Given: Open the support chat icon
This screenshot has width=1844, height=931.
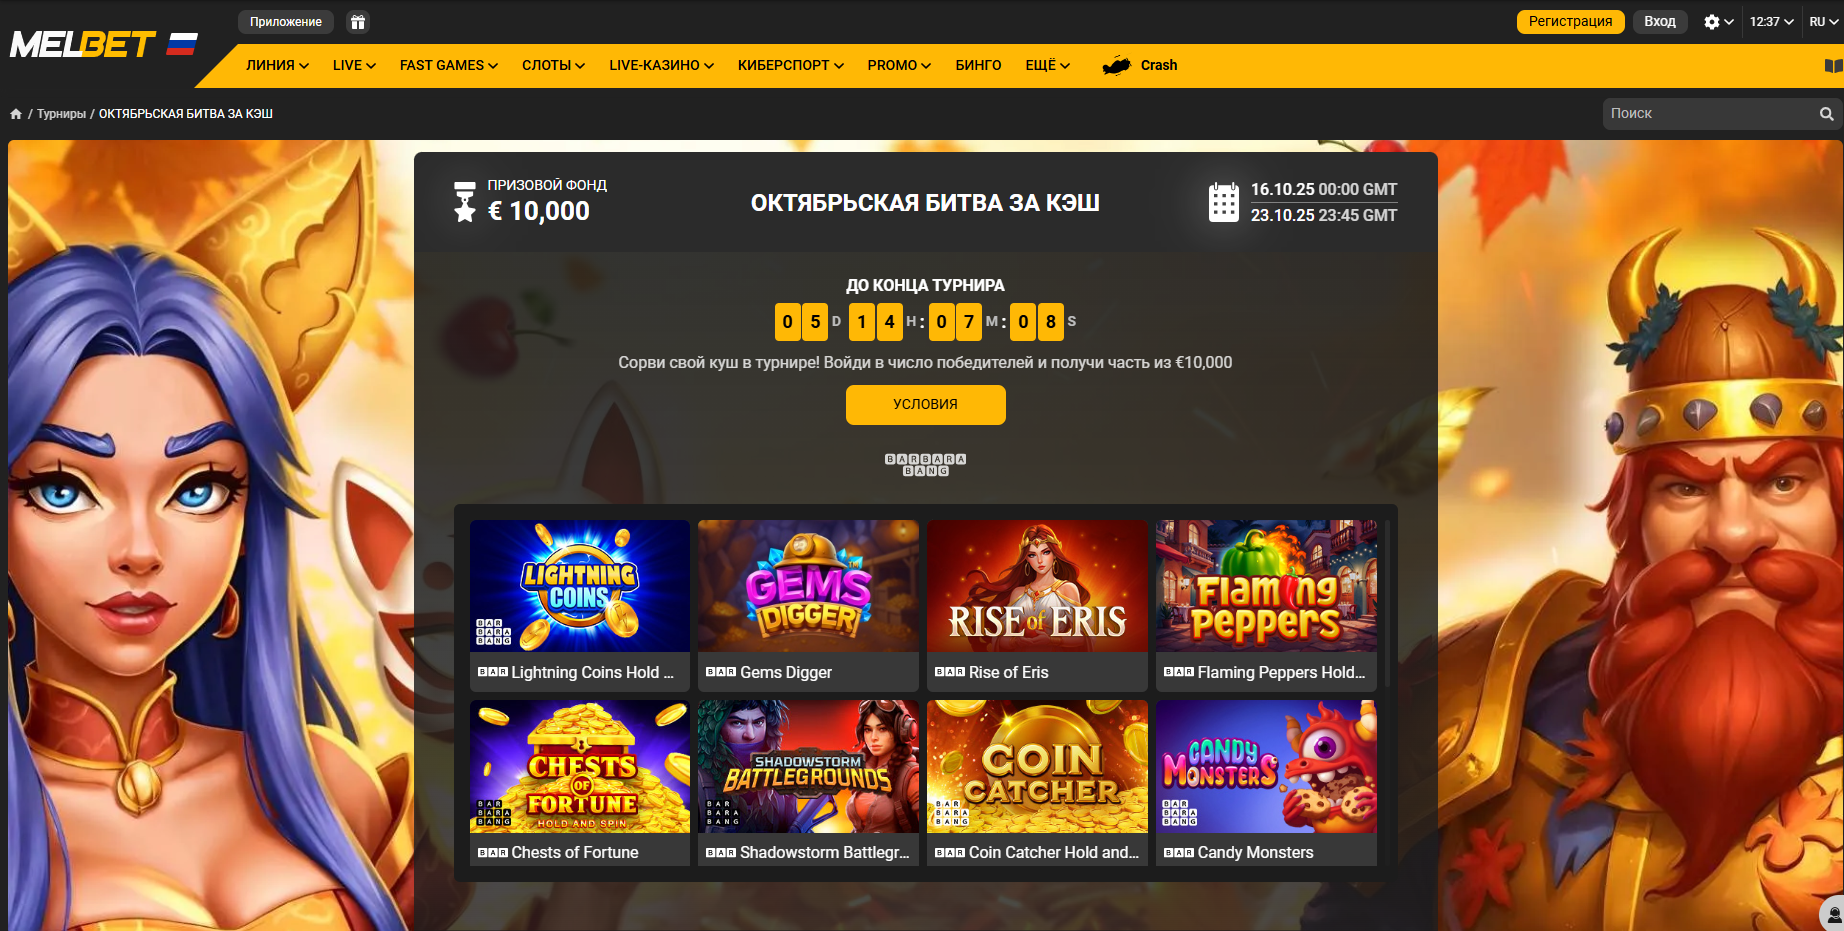Looking at the screenshot, I should click(1833, 915).
